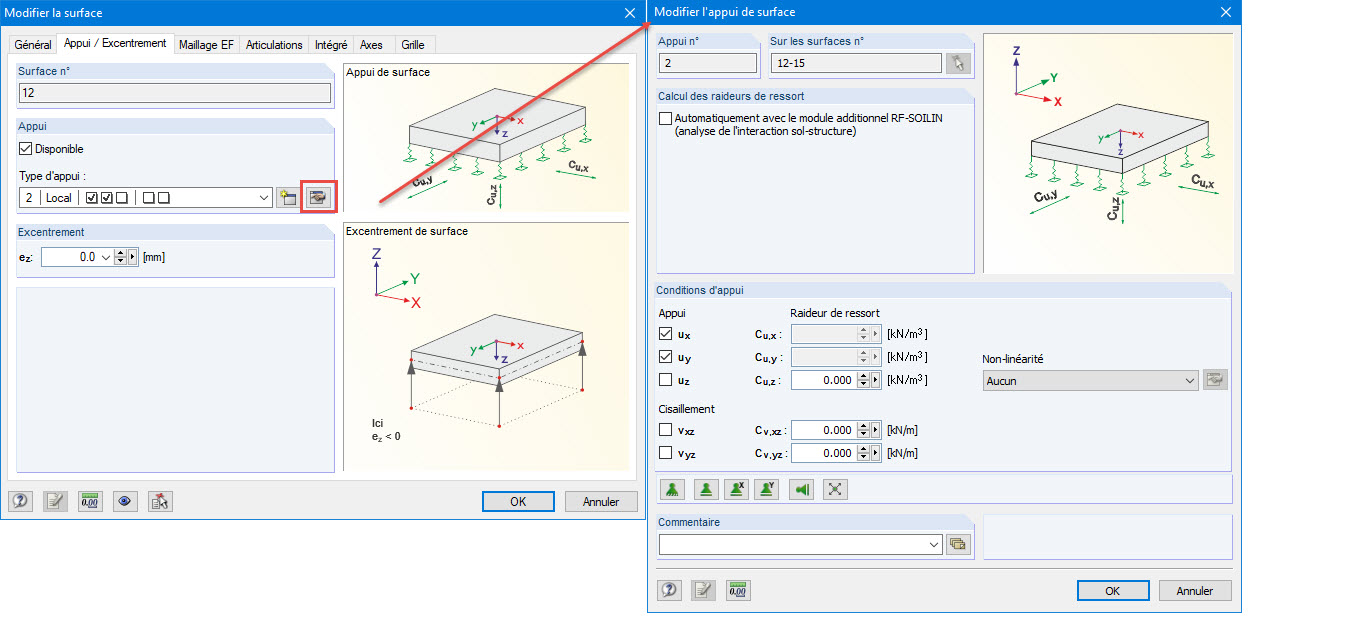Click the Cv,yz value field

pos(823,453)
